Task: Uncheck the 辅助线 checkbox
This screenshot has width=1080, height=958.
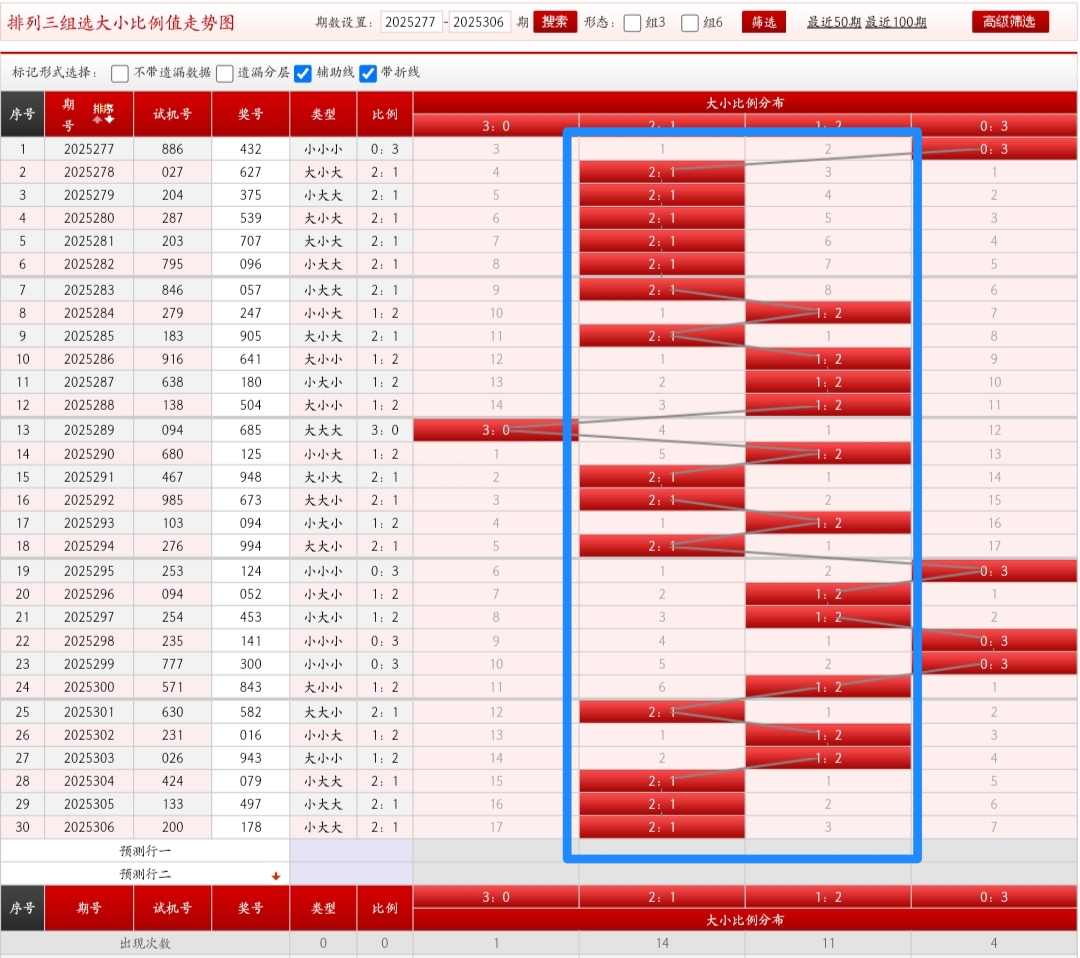Action: tap(303, 73)
